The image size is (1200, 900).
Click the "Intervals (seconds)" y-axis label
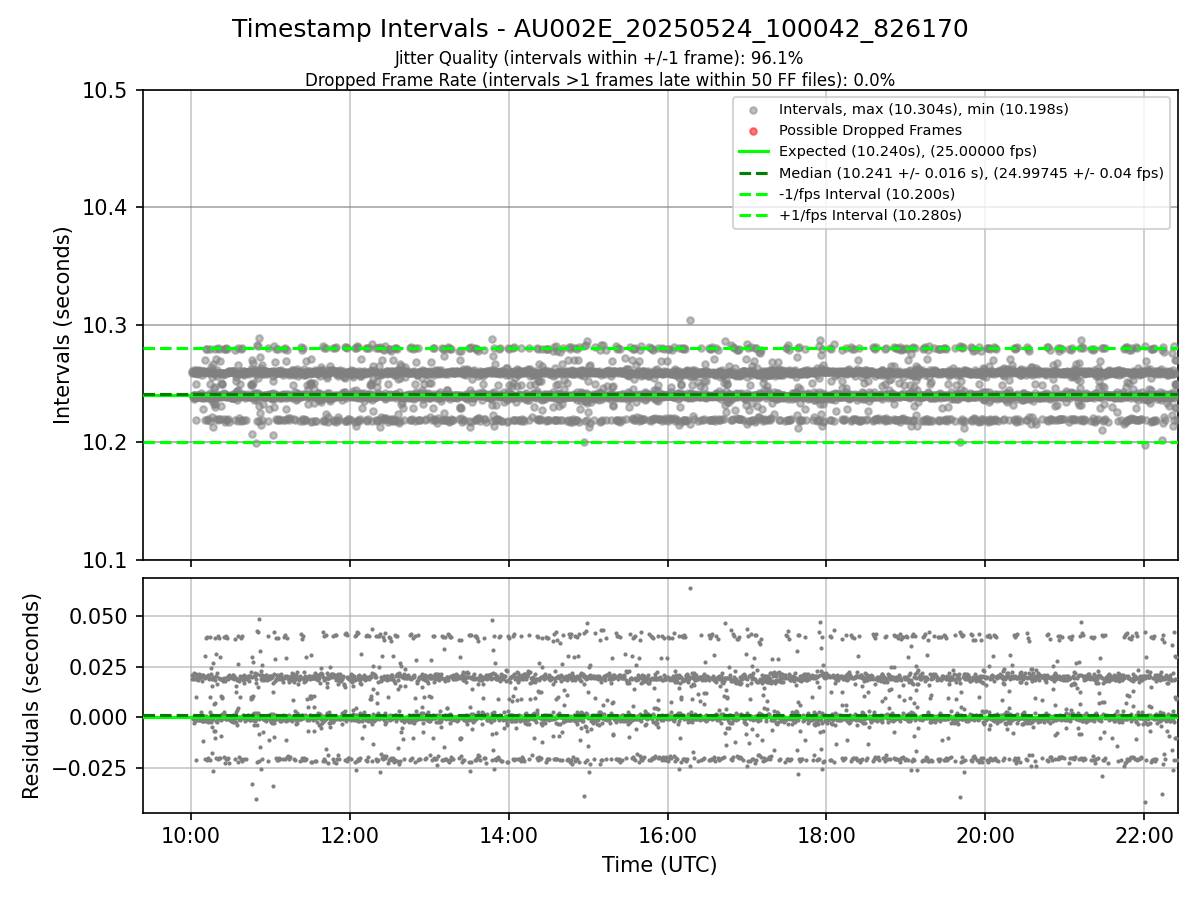pos(63,325)
